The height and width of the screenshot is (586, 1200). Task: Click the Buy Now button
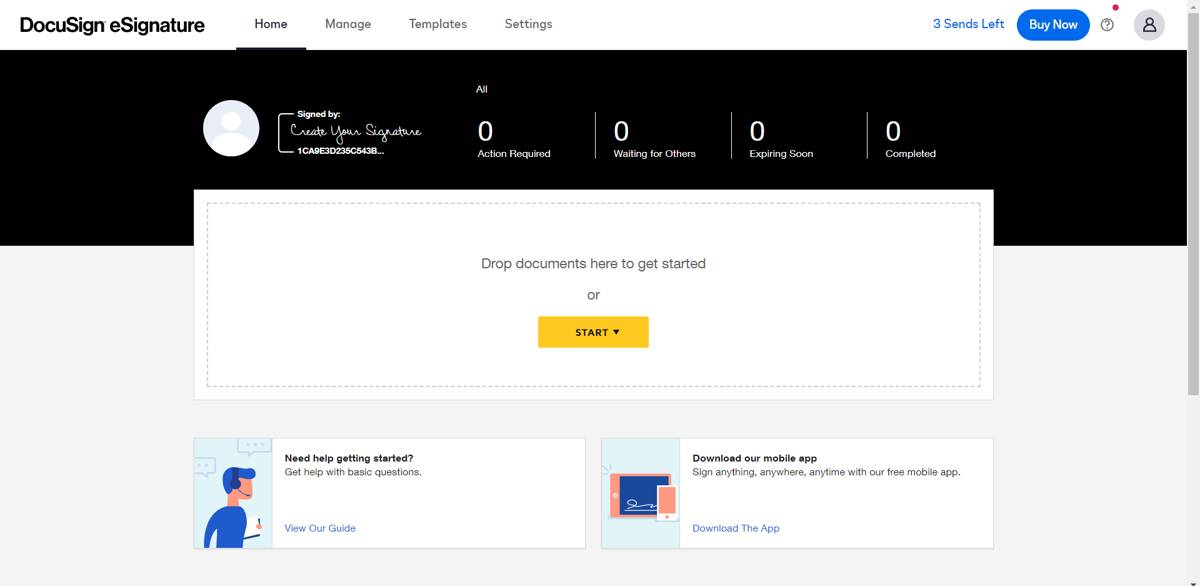[x=1053, y=24]
